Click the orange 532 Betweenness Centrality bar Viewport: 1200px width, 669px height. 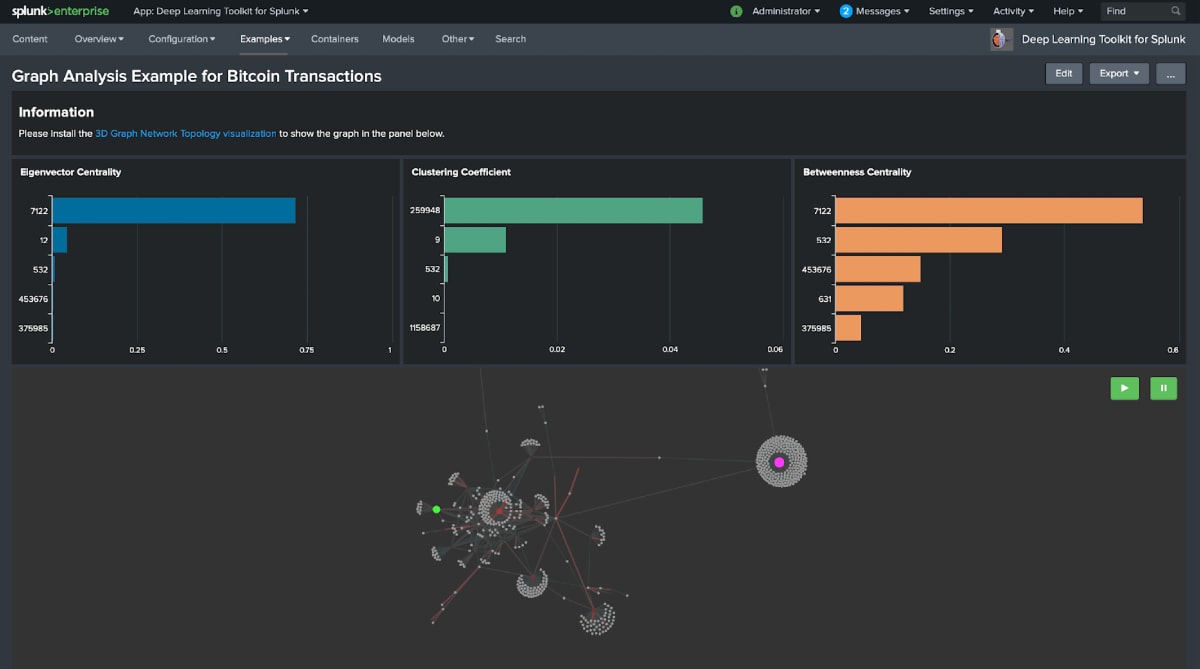[919, 240]
